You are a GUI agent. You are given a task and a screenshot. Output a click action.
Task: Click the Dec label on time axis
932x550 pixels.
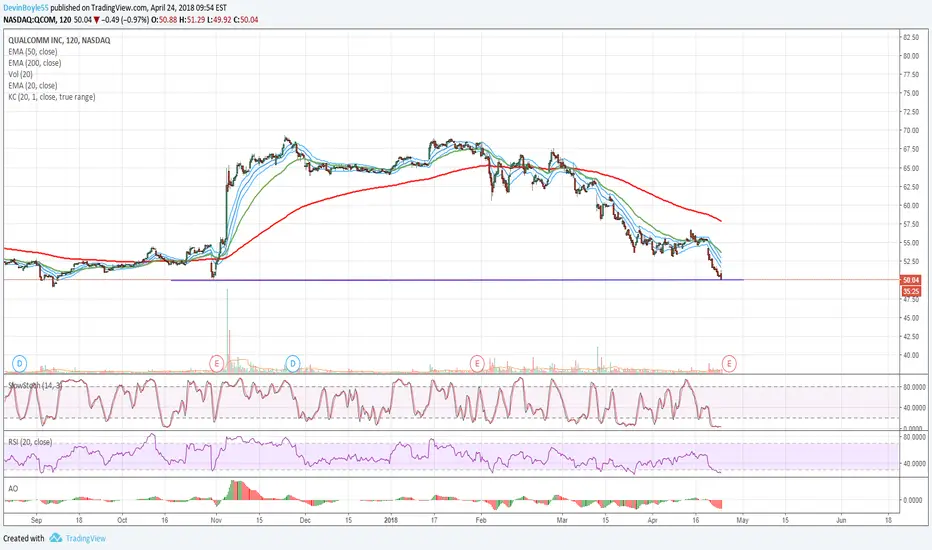tap(305, 520)
